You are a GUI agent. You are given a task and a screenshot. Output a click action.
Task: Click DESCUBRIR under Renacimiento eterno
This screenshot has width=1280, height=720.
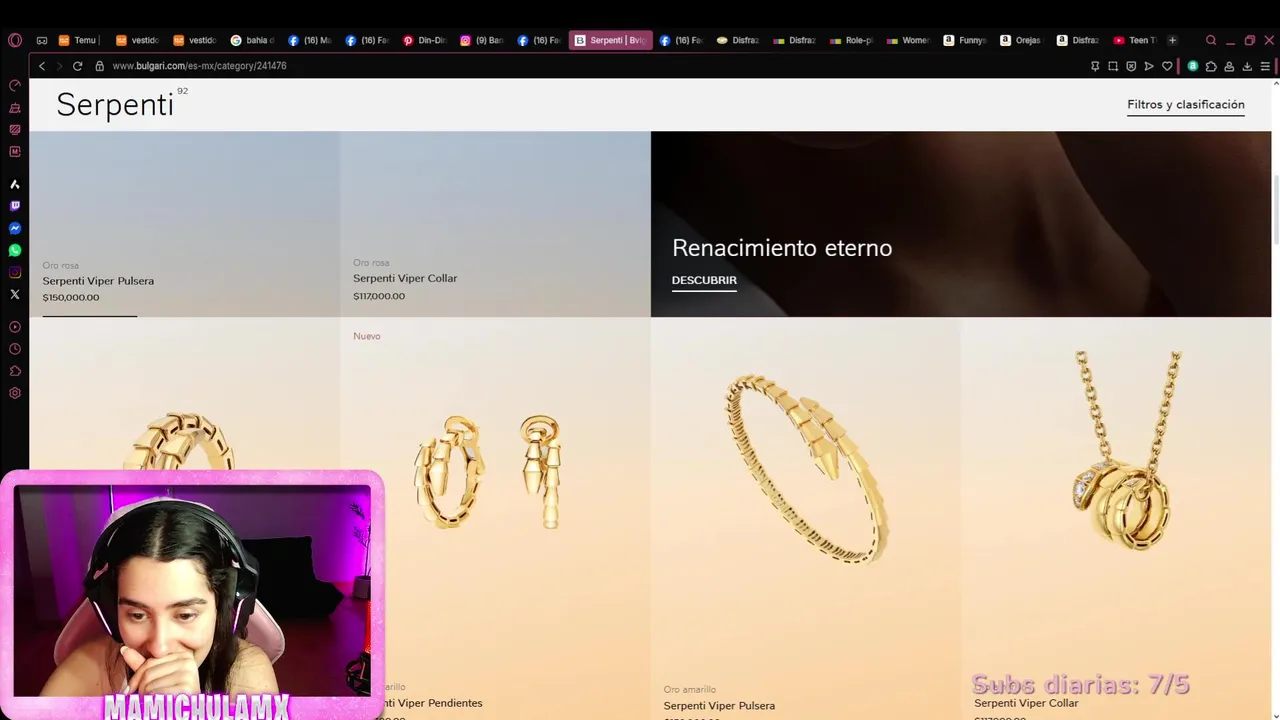704,281
